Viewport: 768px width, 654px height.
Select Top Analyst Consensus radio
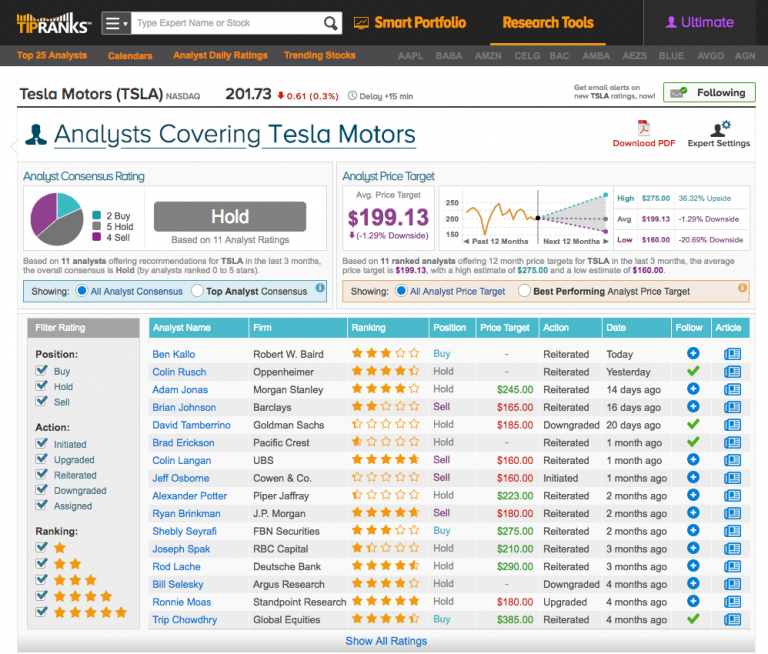[x=197, y=291]
